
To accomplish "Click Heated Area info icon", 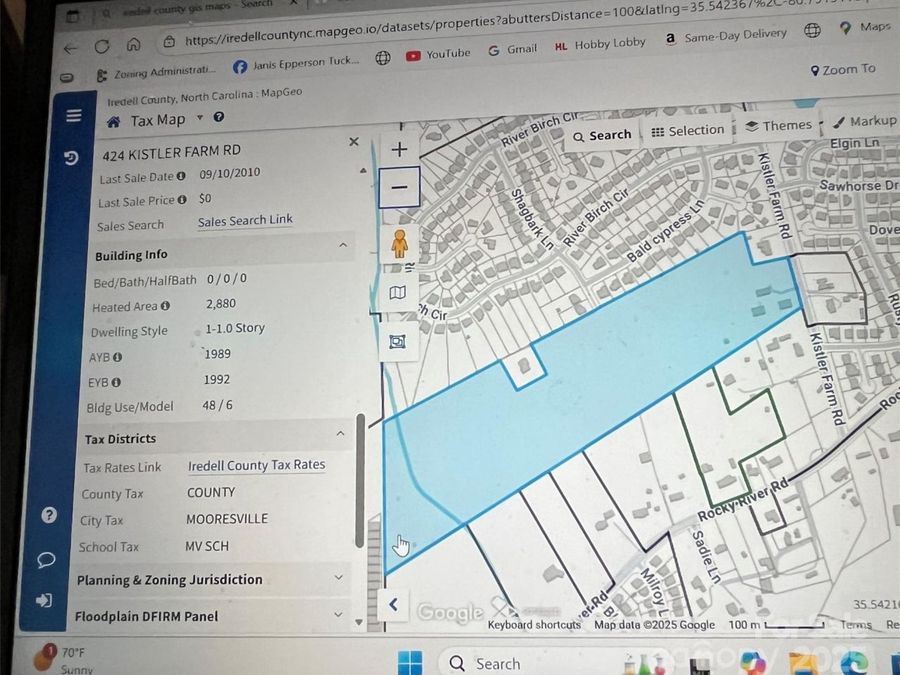I will click(x=165, y=306).
